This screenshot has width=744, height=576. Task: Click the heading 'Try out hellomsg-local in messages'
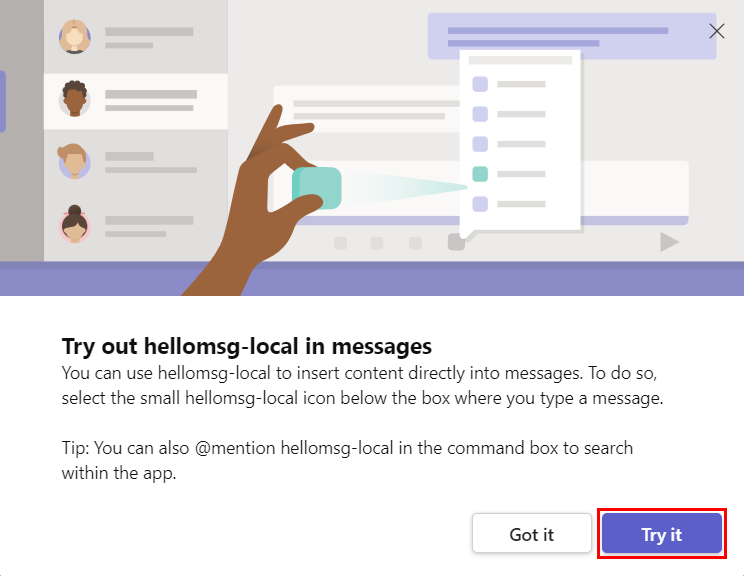coord(247,346)
